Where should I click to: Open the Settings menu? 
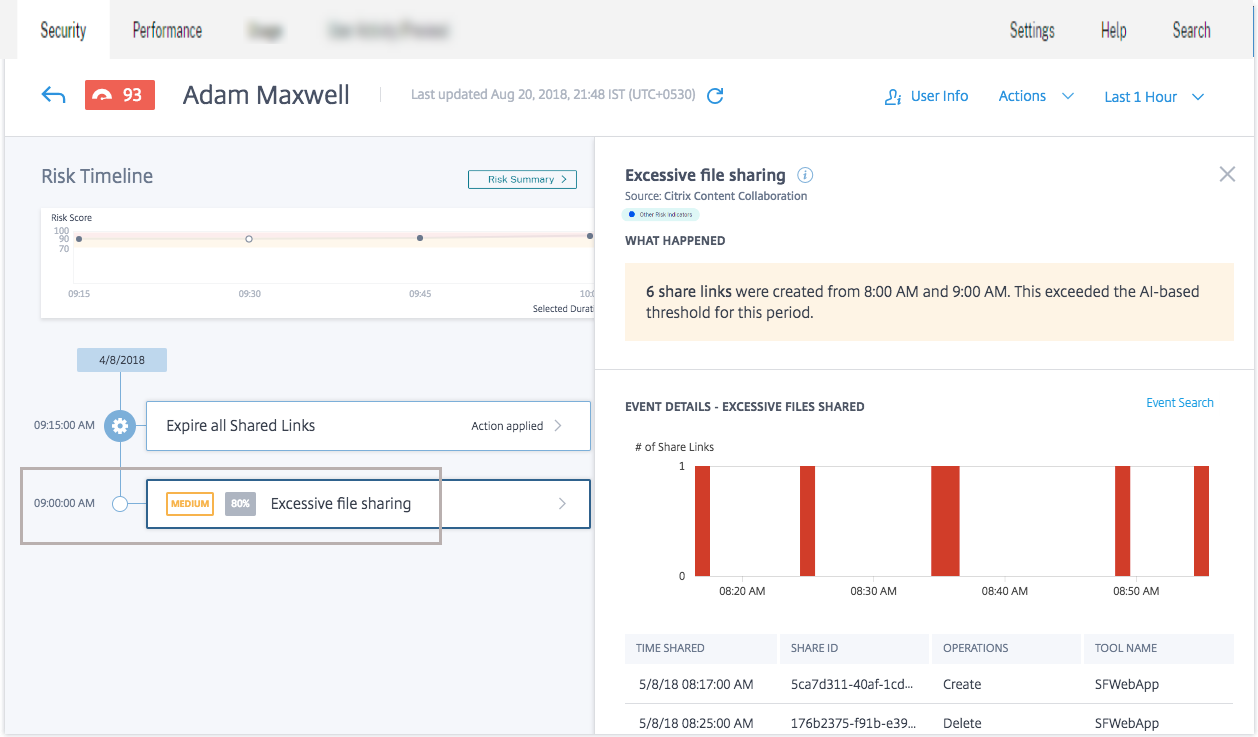(x=1032, y=30)
